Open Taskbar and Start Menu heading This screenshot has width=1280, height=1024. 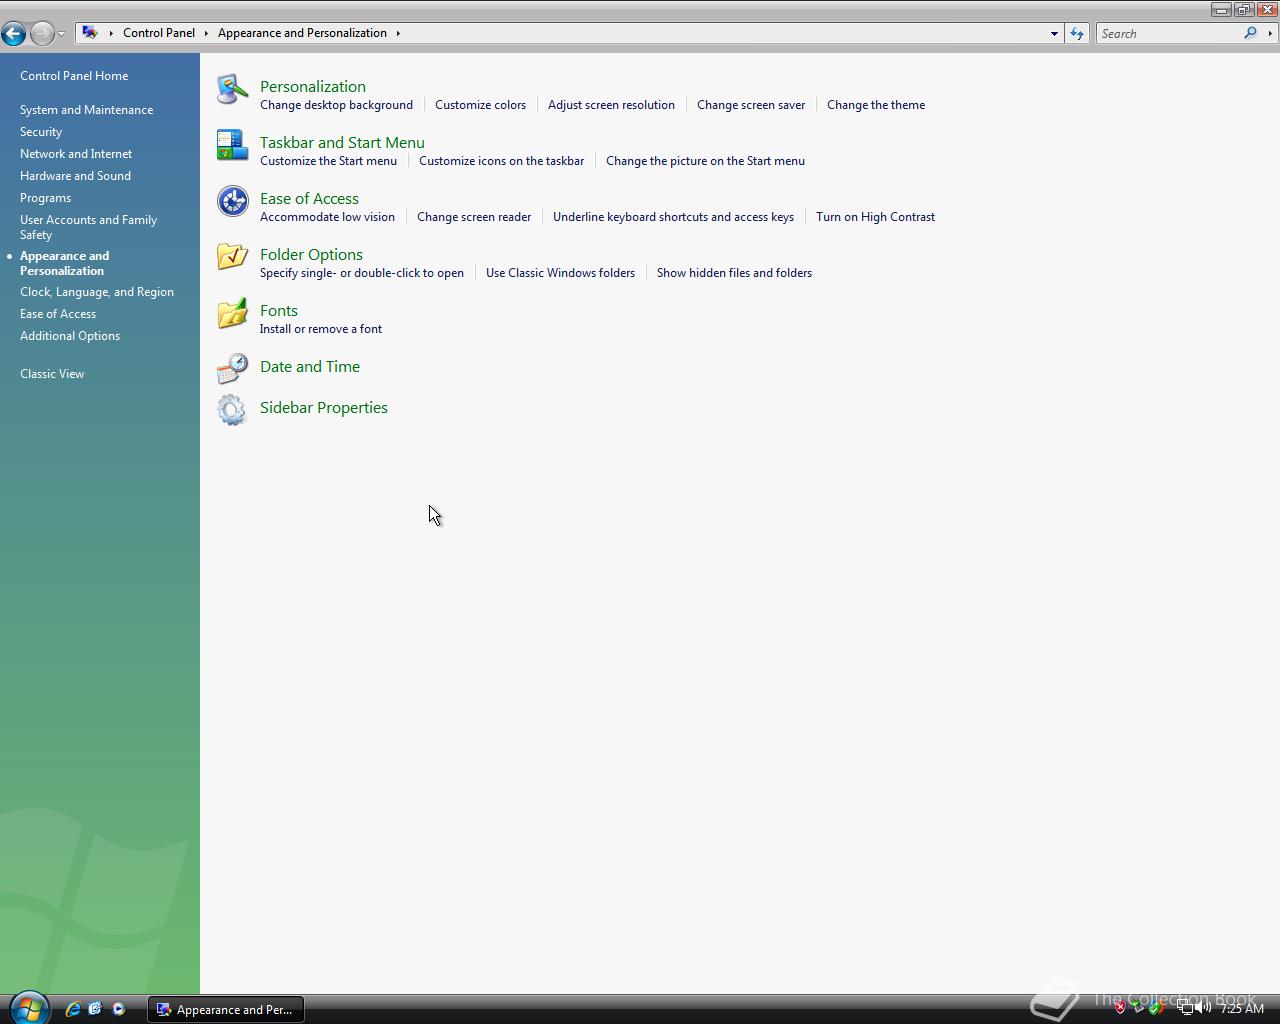(342, 143)
